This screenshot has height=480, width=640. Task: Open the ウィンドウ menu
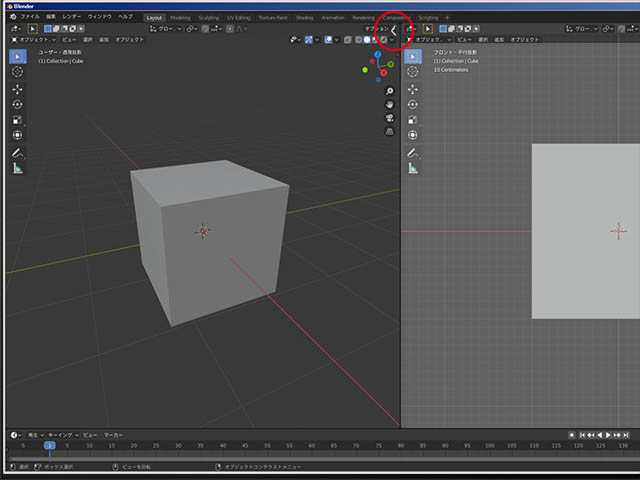pos(100,17)
